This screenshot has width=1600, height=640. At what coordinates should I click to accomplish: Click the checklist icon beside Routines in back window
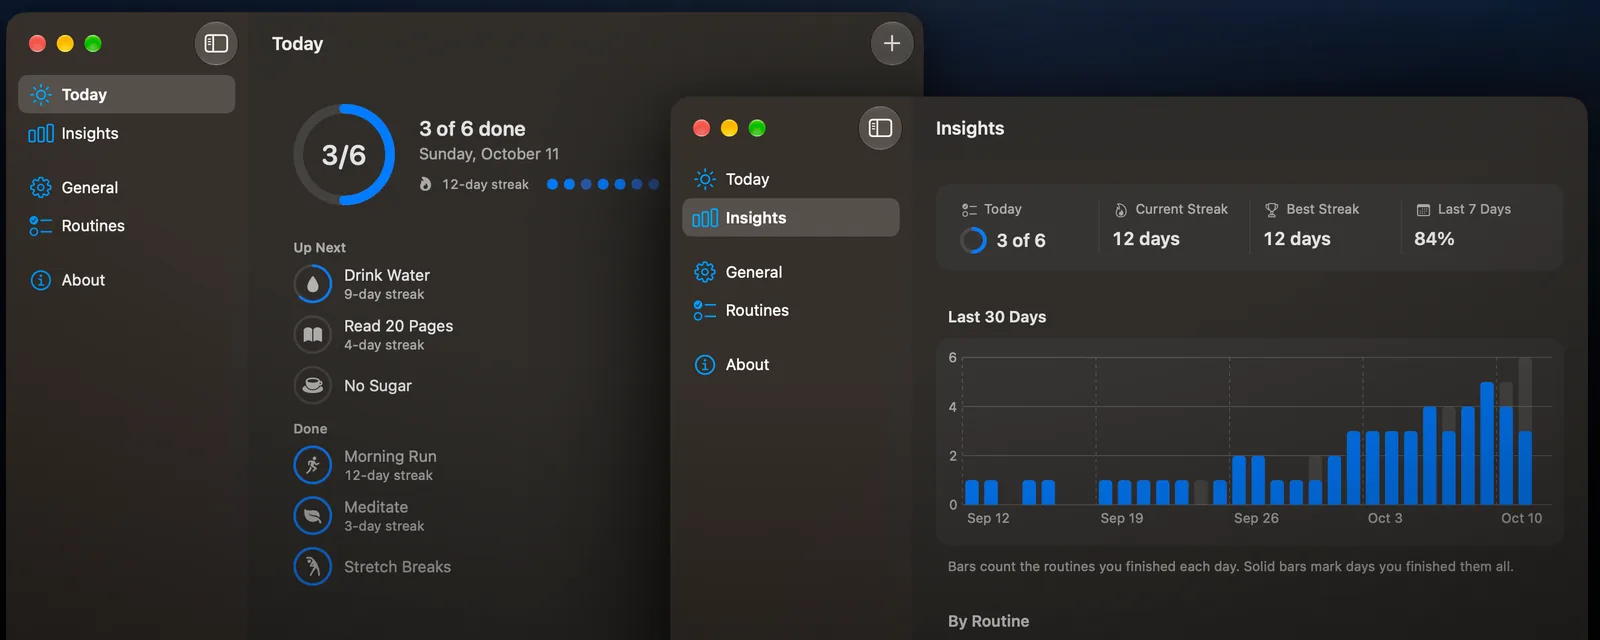coord(41,226)
